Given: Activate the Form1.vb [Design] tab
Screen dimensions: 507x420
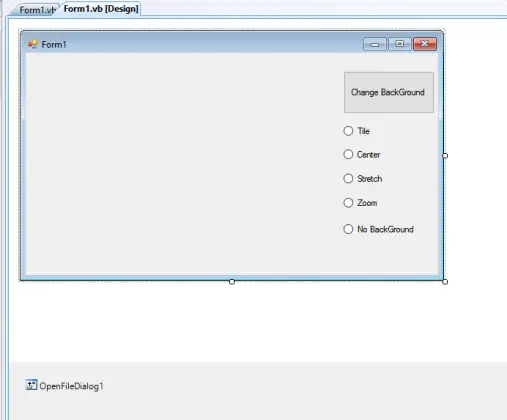Looking at the screenshot, I should pos(101,9).
